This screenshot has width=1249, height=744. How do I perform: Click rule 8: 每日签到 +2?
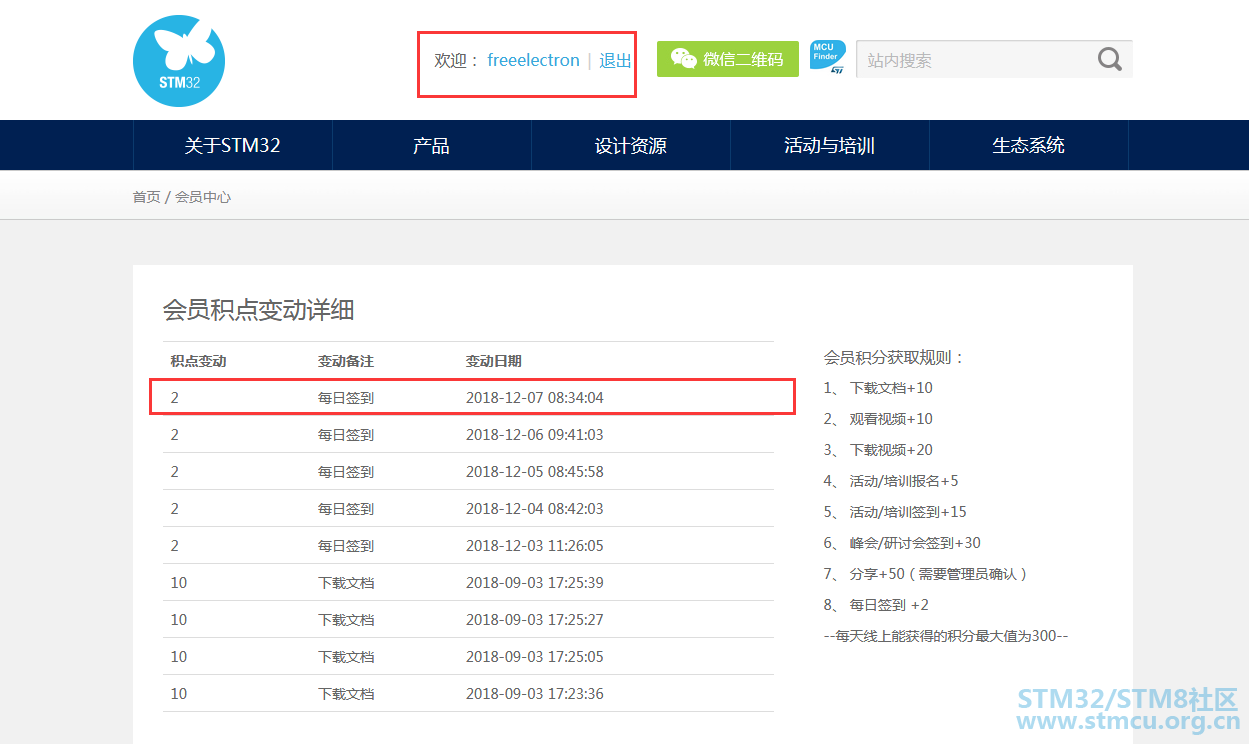pos(876,605)
